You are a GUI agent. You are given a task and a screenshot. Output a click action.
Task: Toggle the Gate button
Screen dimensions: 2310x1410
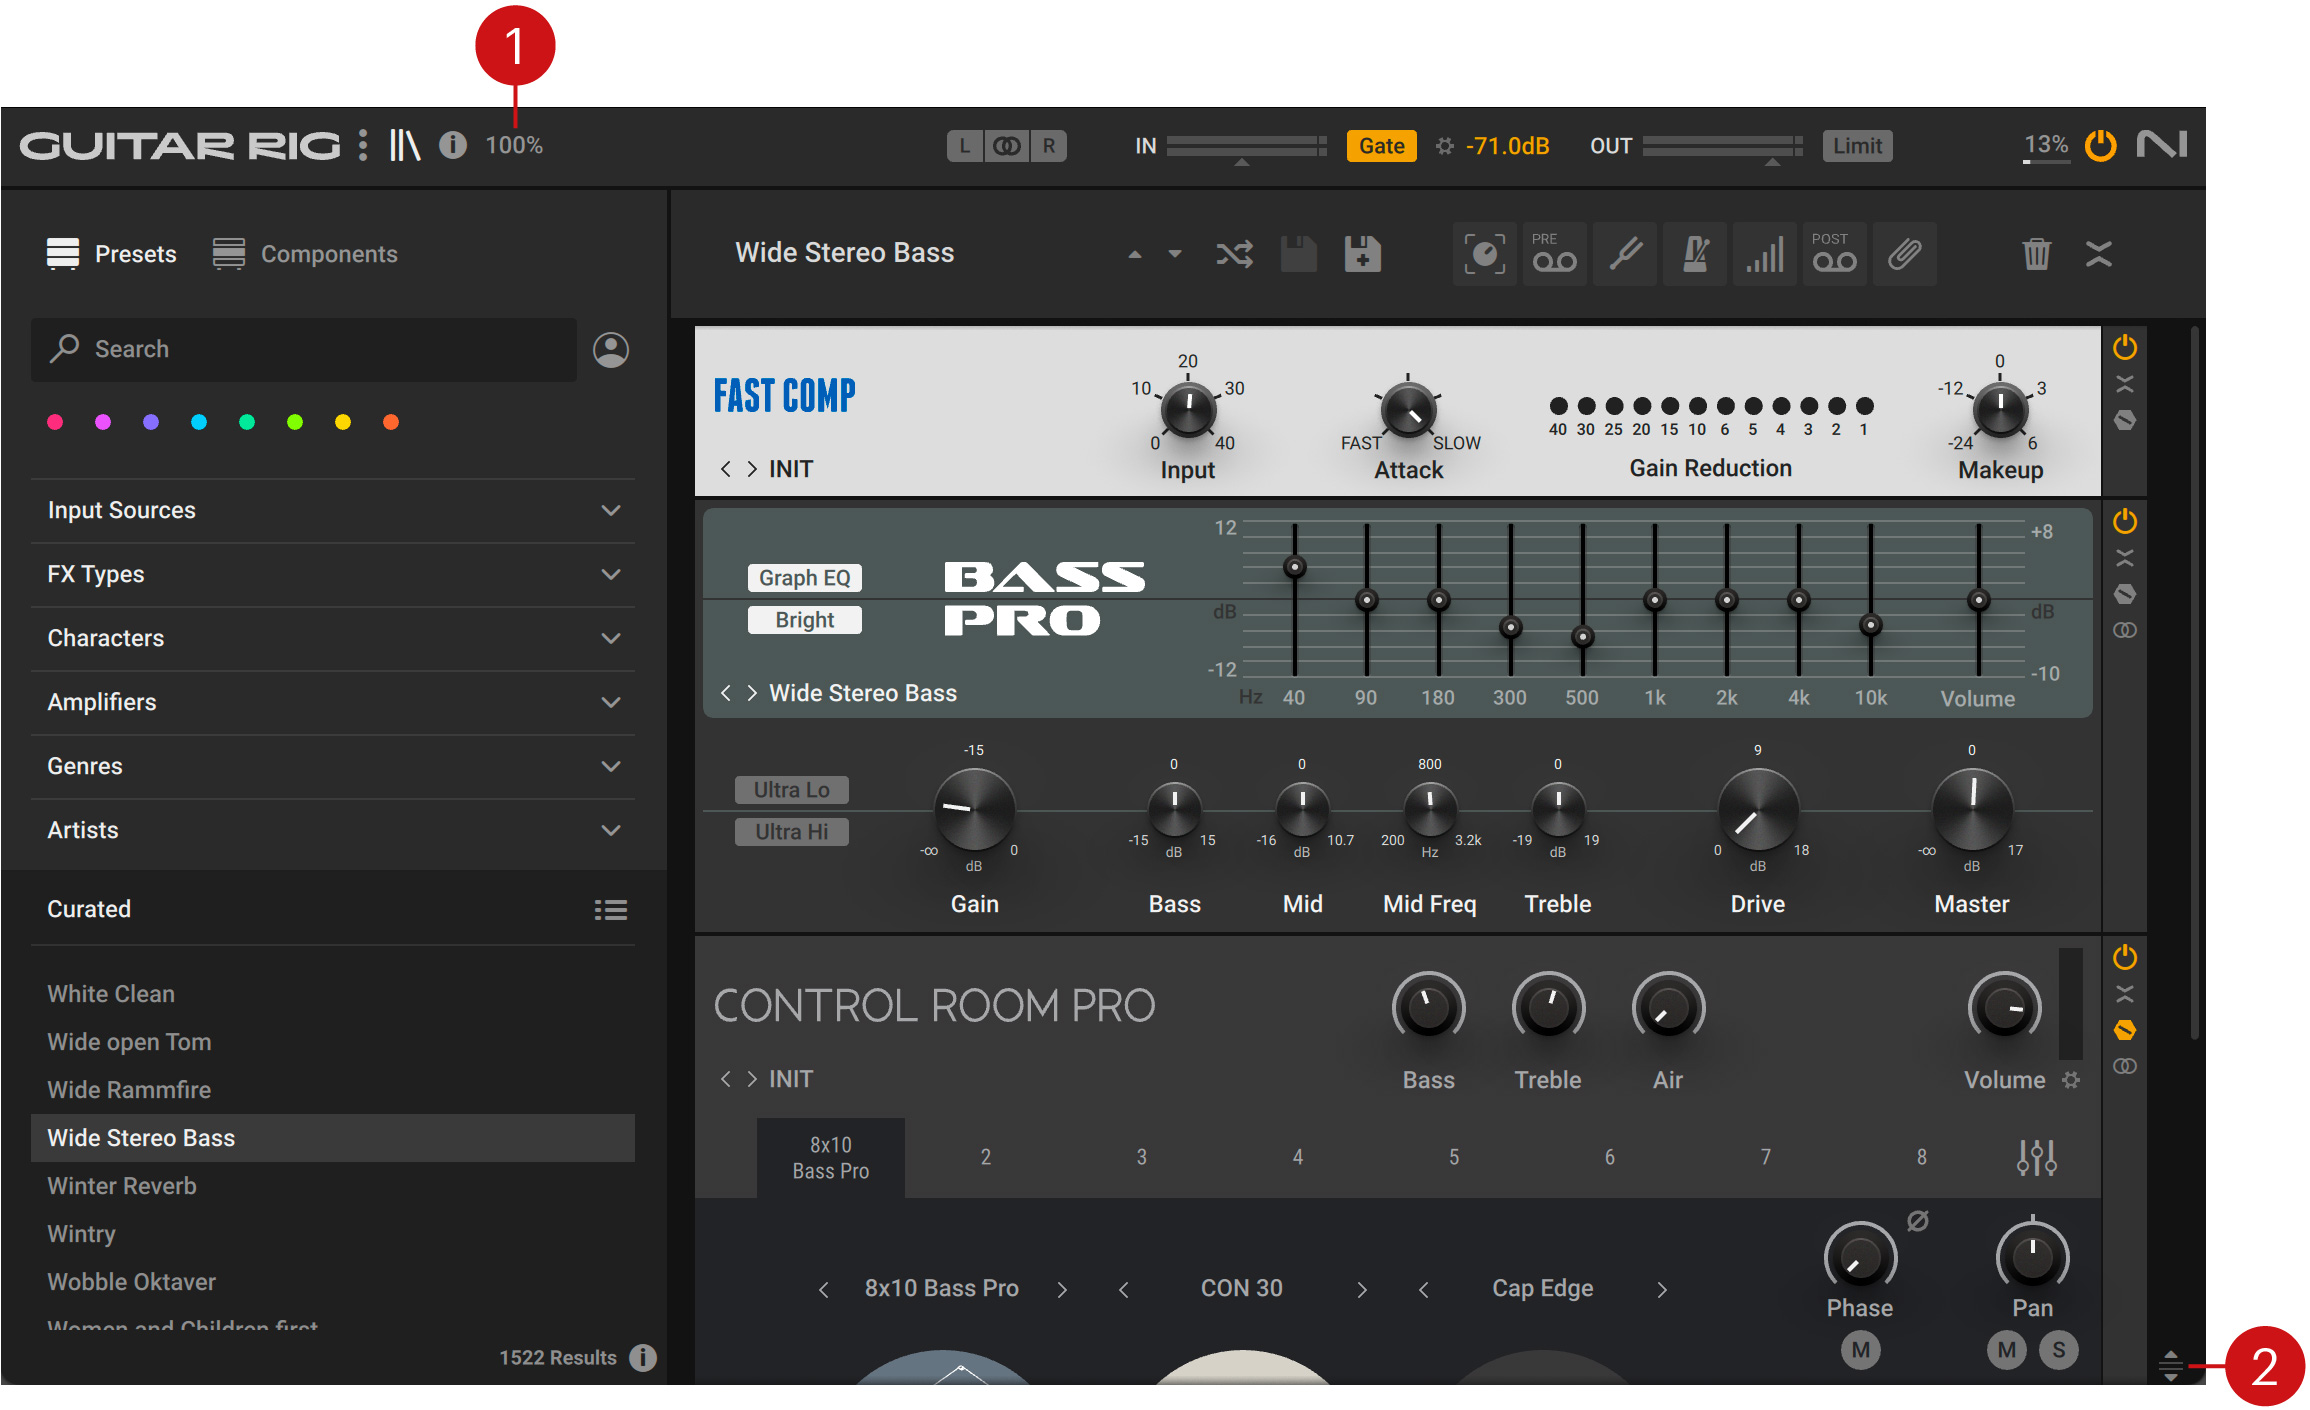coord(1381,146)
